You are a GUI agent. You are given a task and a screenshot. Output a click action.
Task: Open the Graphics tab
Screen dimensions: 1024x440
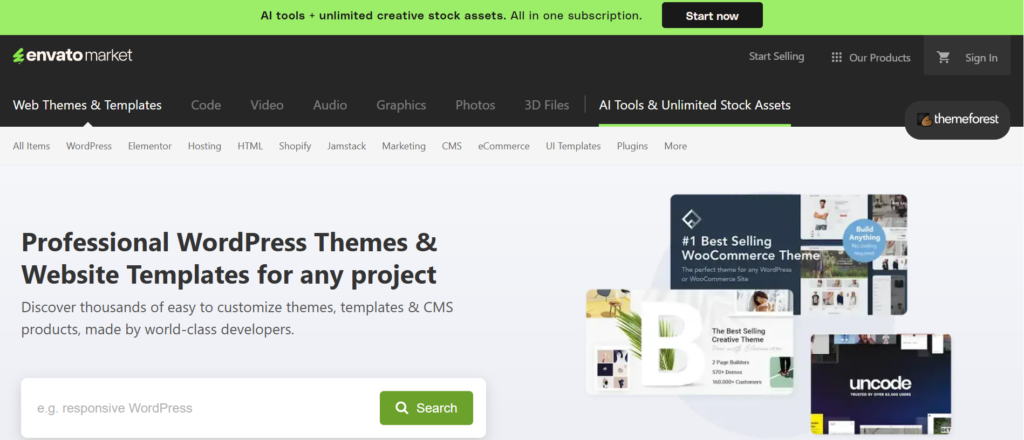[x=401, y=105]
